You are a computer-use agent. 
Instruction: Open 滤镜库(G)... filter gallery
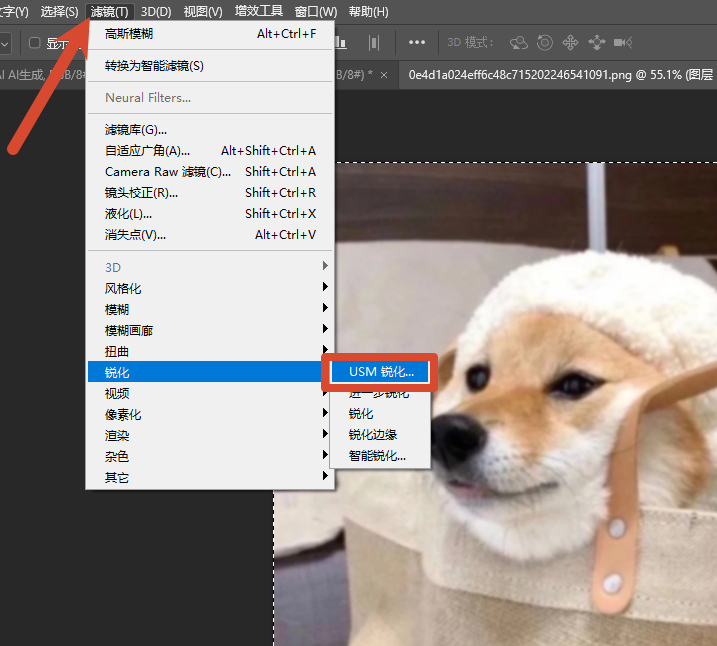tap(210, 130)
